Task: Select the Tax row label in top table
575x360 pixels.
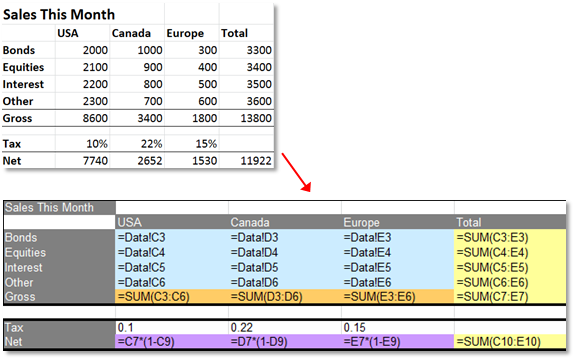Action: point(12,144)
